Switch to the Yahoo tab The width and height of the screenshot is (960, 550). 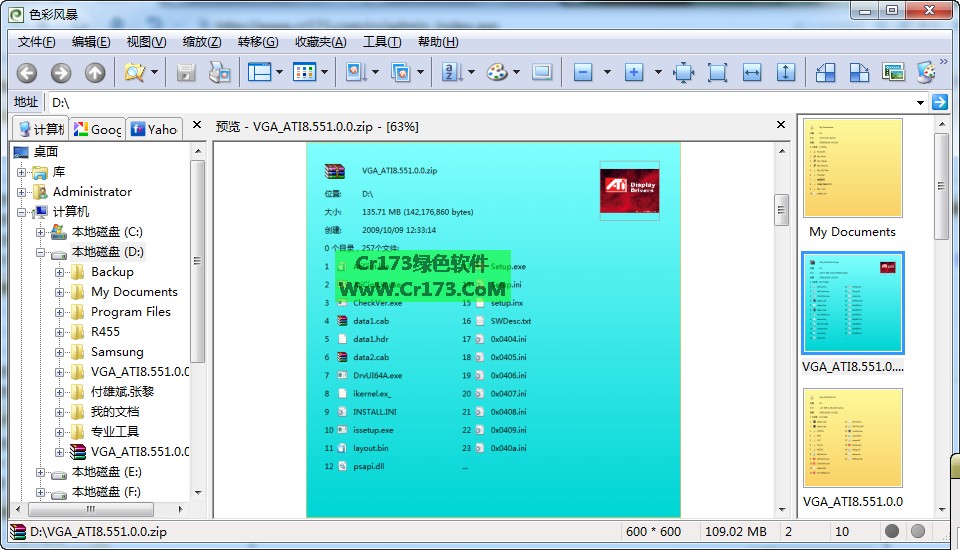pyautogui.click(x=154, y=129)
